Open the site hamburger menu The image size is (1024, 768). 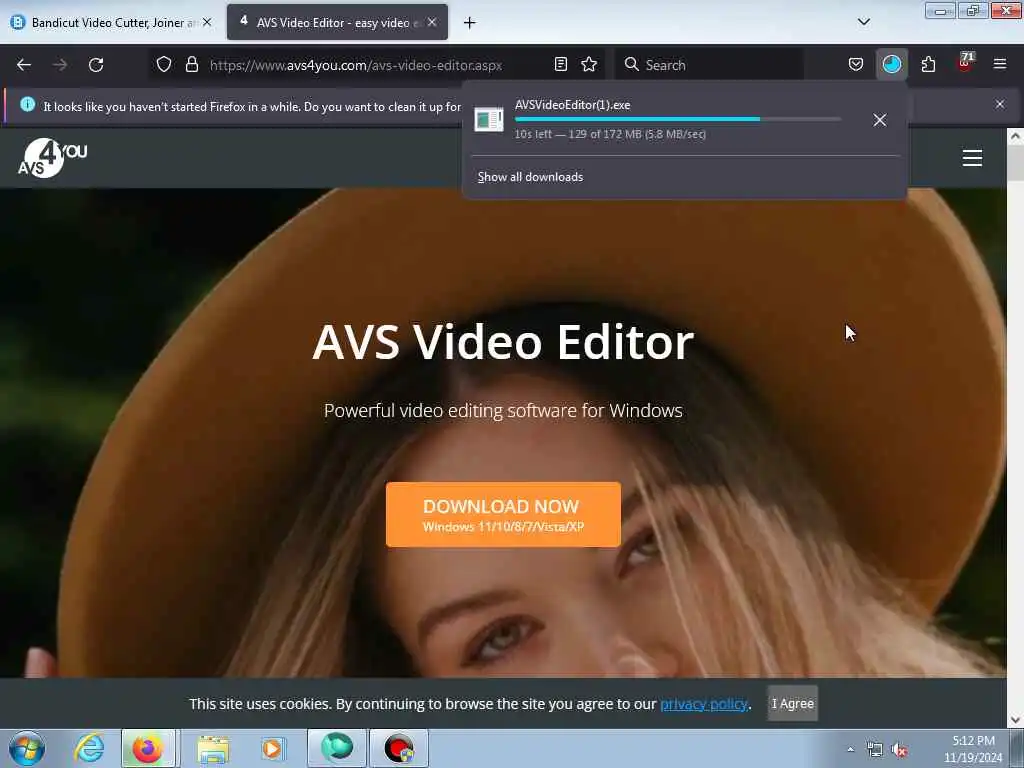972,158
